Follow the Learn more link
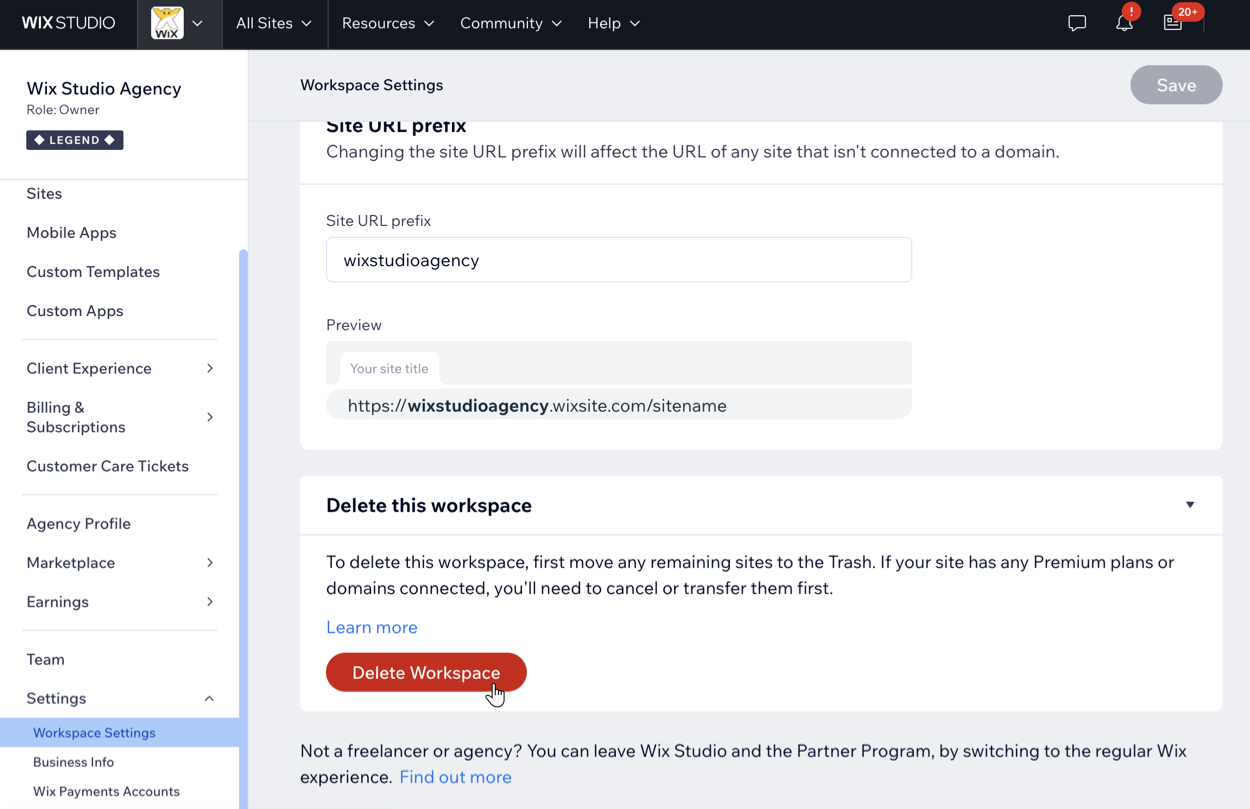The height and width of the screenshot is (809, 1250). click(x=372, y=627)
